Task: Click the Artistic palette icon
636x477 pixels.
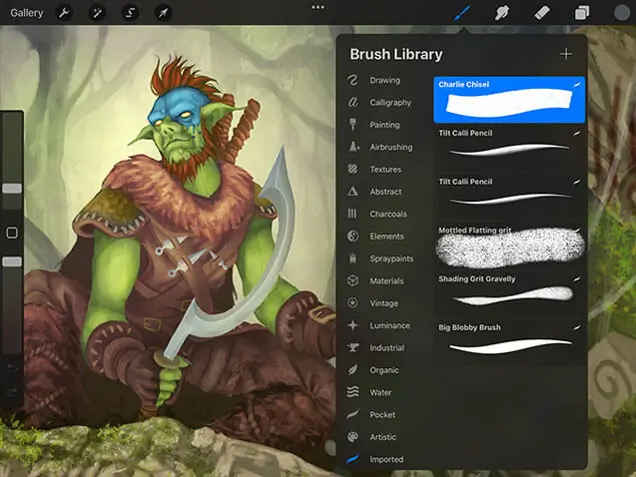Action: [x=353, y=437]
